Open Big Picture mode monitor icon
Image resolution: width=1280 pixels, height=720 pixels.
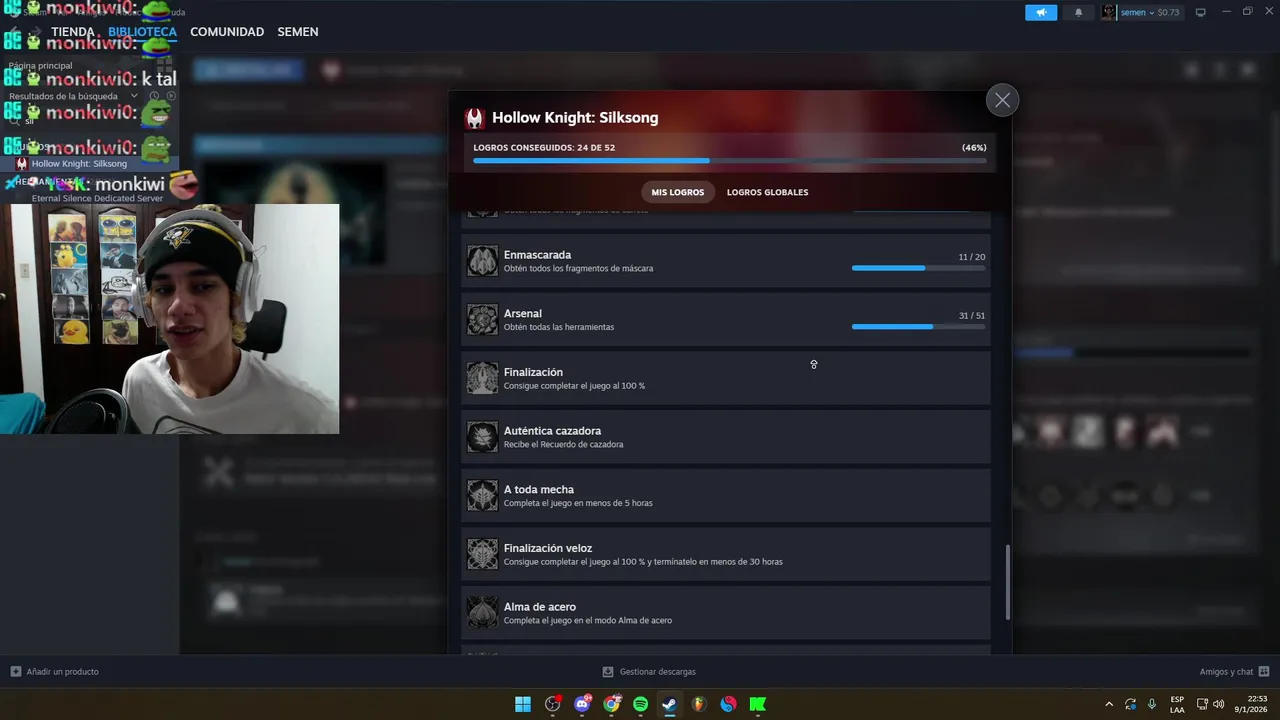coord(1200,12)
